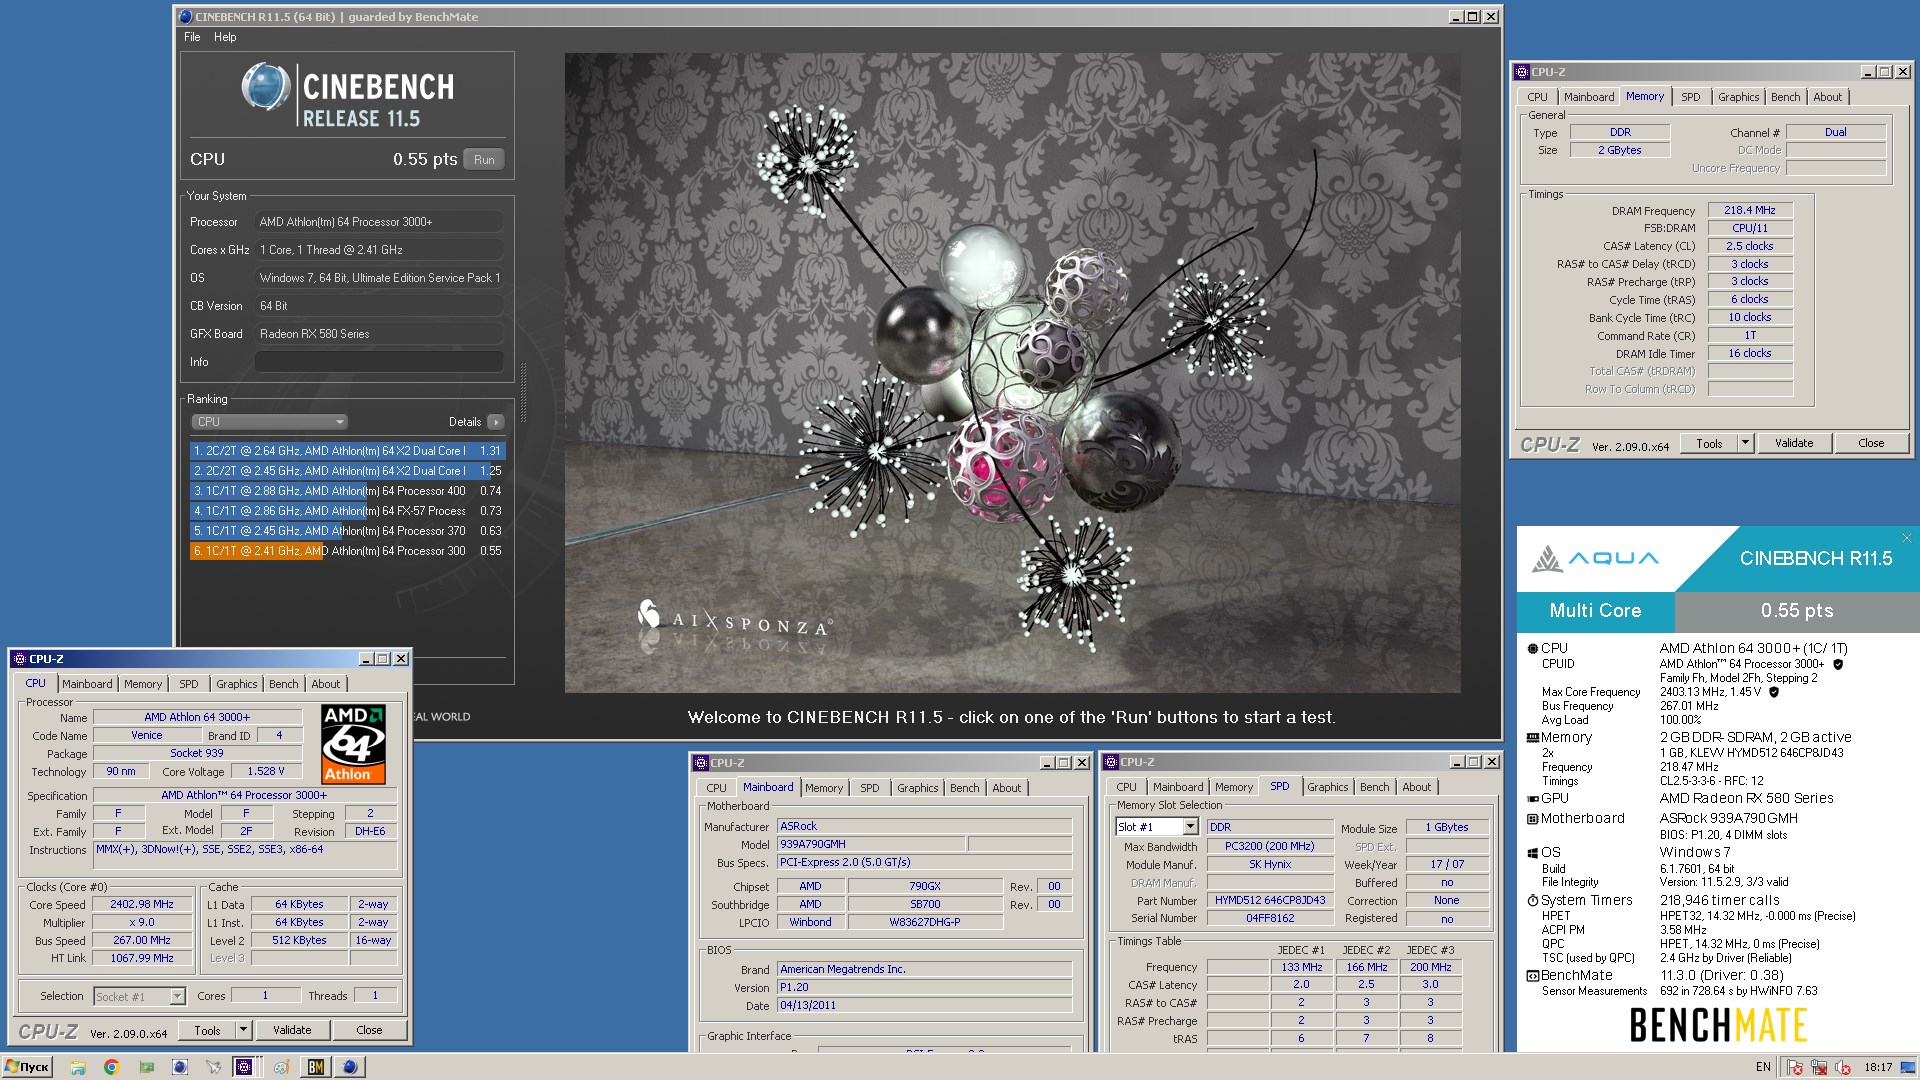Click the Windows OS icon in BenchMate panel
Image resolution: width=1920 pixels, height=1080 pixels.
pos(1532,853)
